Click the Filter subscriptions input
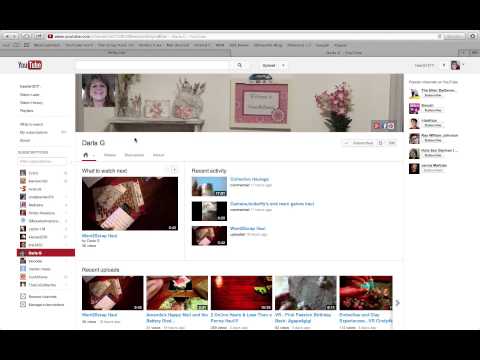 tap(42, 162)
